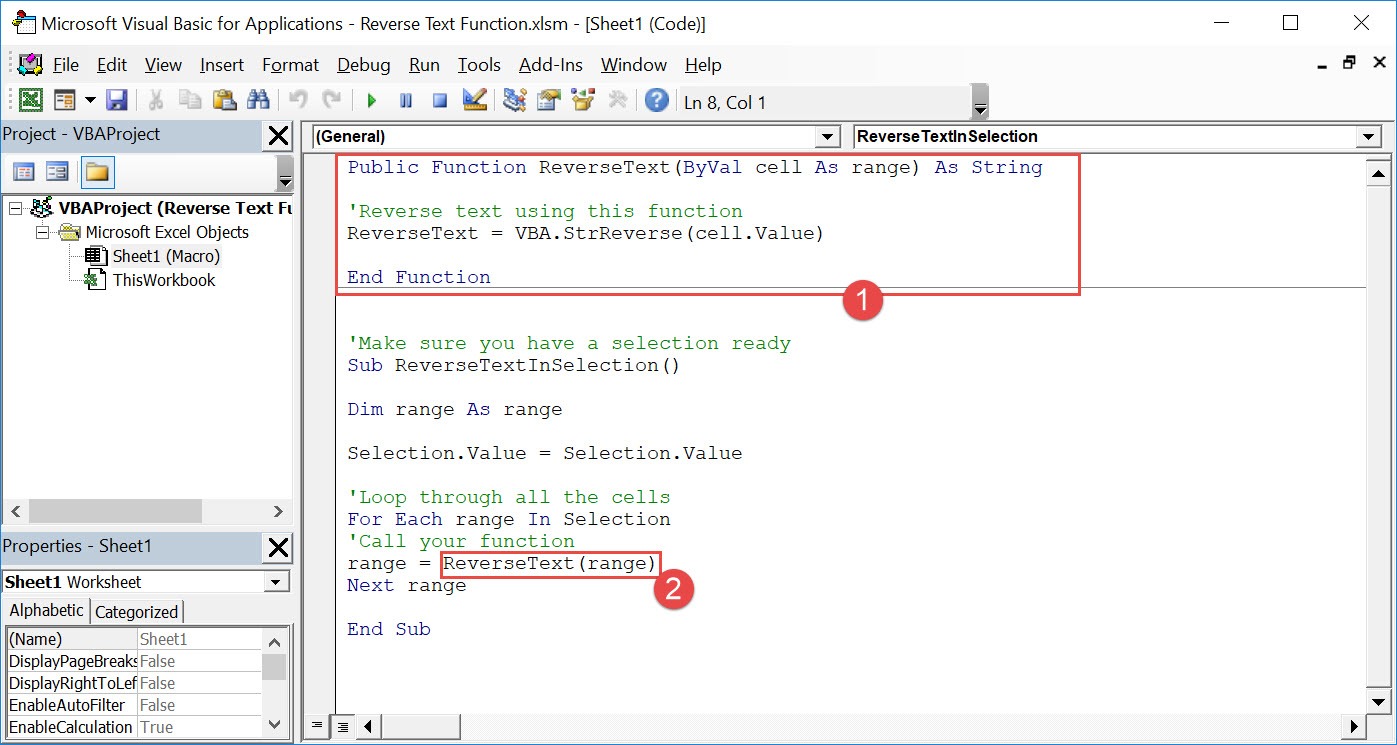1397x745 pixels.
Task: Select VBAProject (Reverse Text) root node
Action: pyautogui.click(x=175, y=208)
